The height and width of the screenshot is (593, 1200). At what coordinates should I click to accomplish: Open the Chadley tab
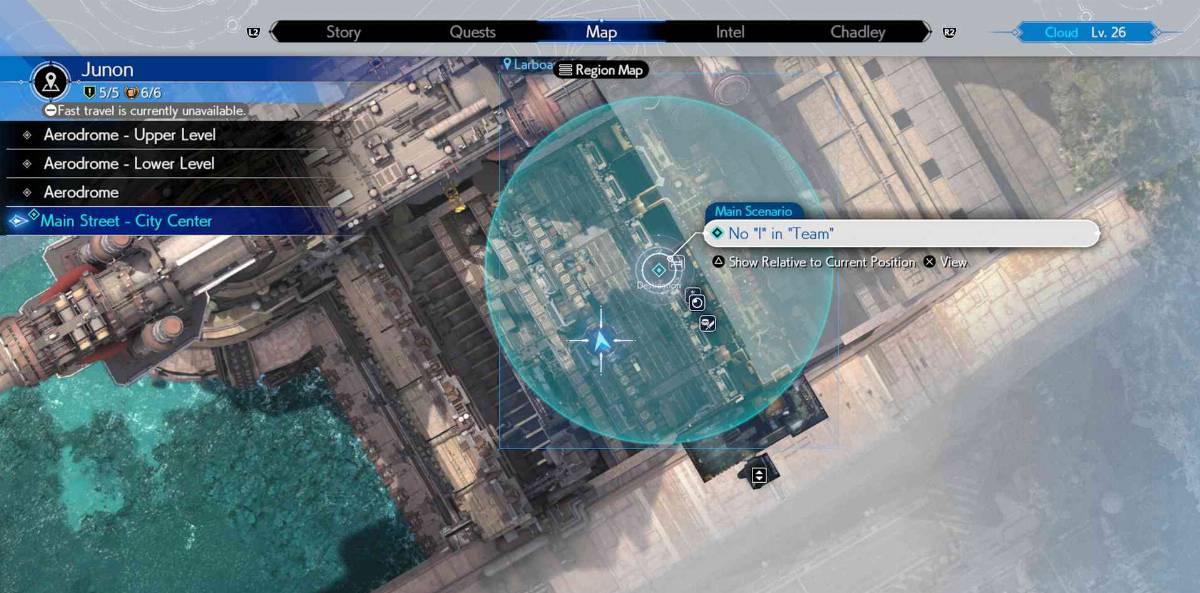pyautogui.click(x=857, y=32)
